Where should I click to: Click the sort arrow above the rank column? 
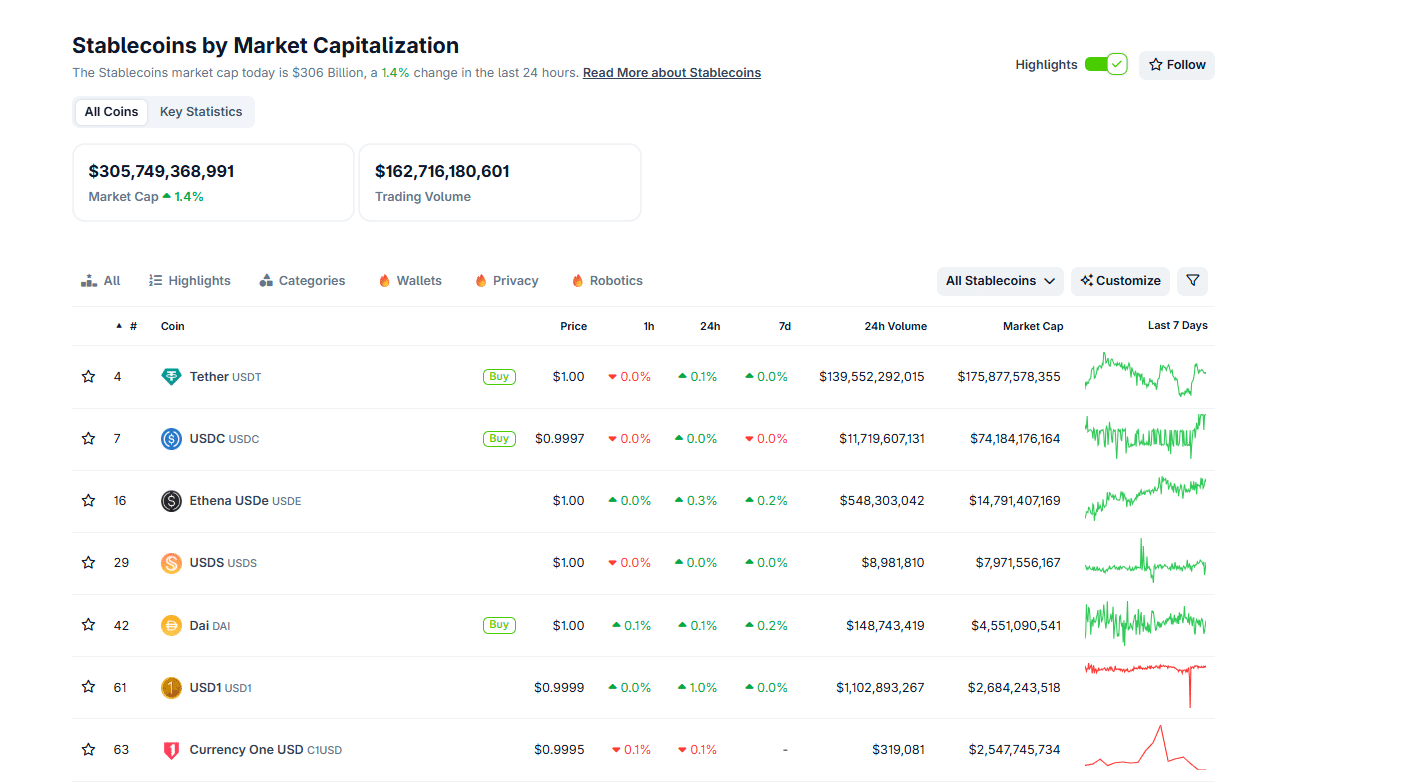[117, 326]
